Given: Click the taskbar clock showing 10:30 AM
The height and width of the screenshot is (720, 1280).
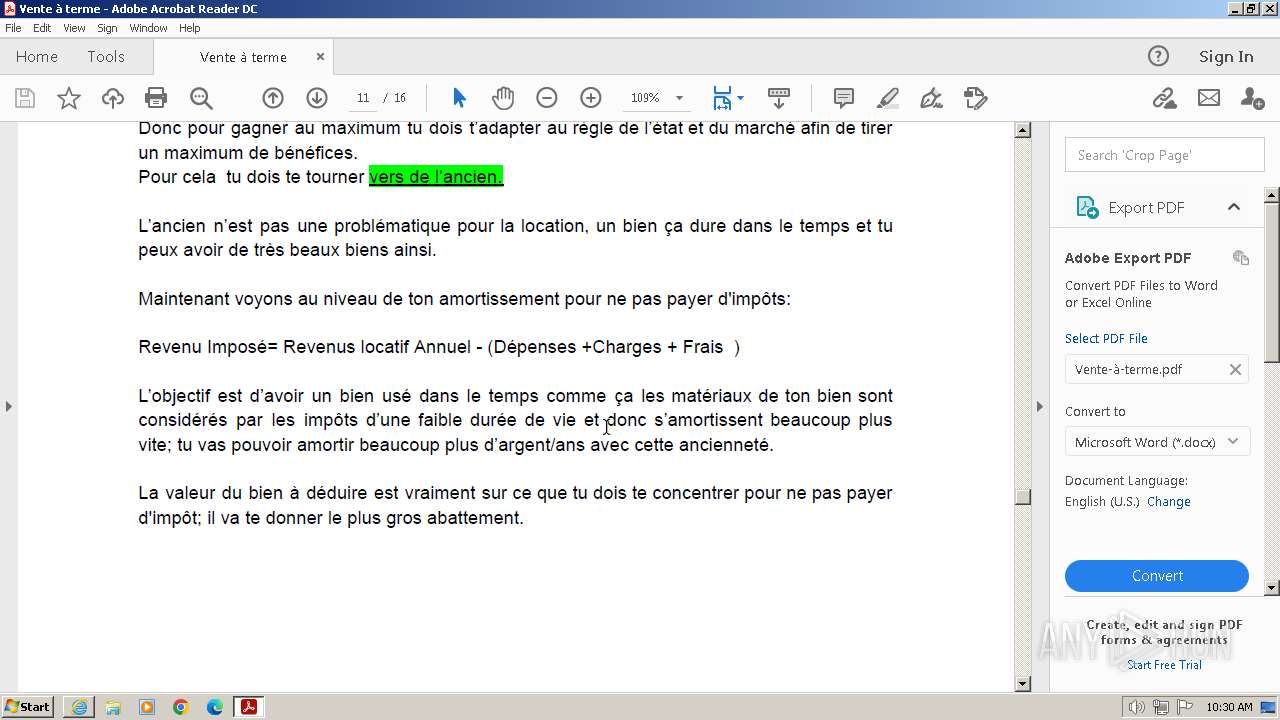Looking at the screenshot, I should tap(1229, 707).
